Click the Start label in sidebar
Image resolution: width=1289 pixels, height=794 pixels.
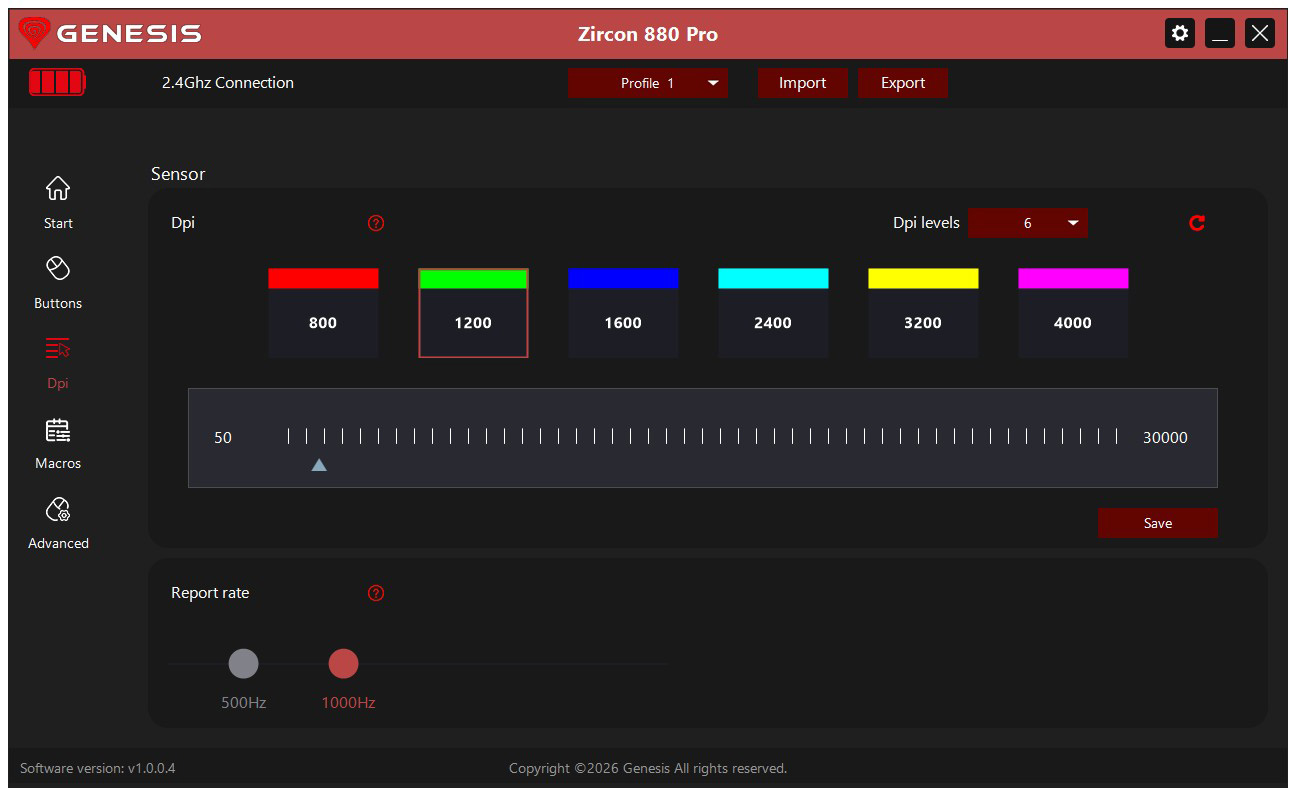[58, 223]
